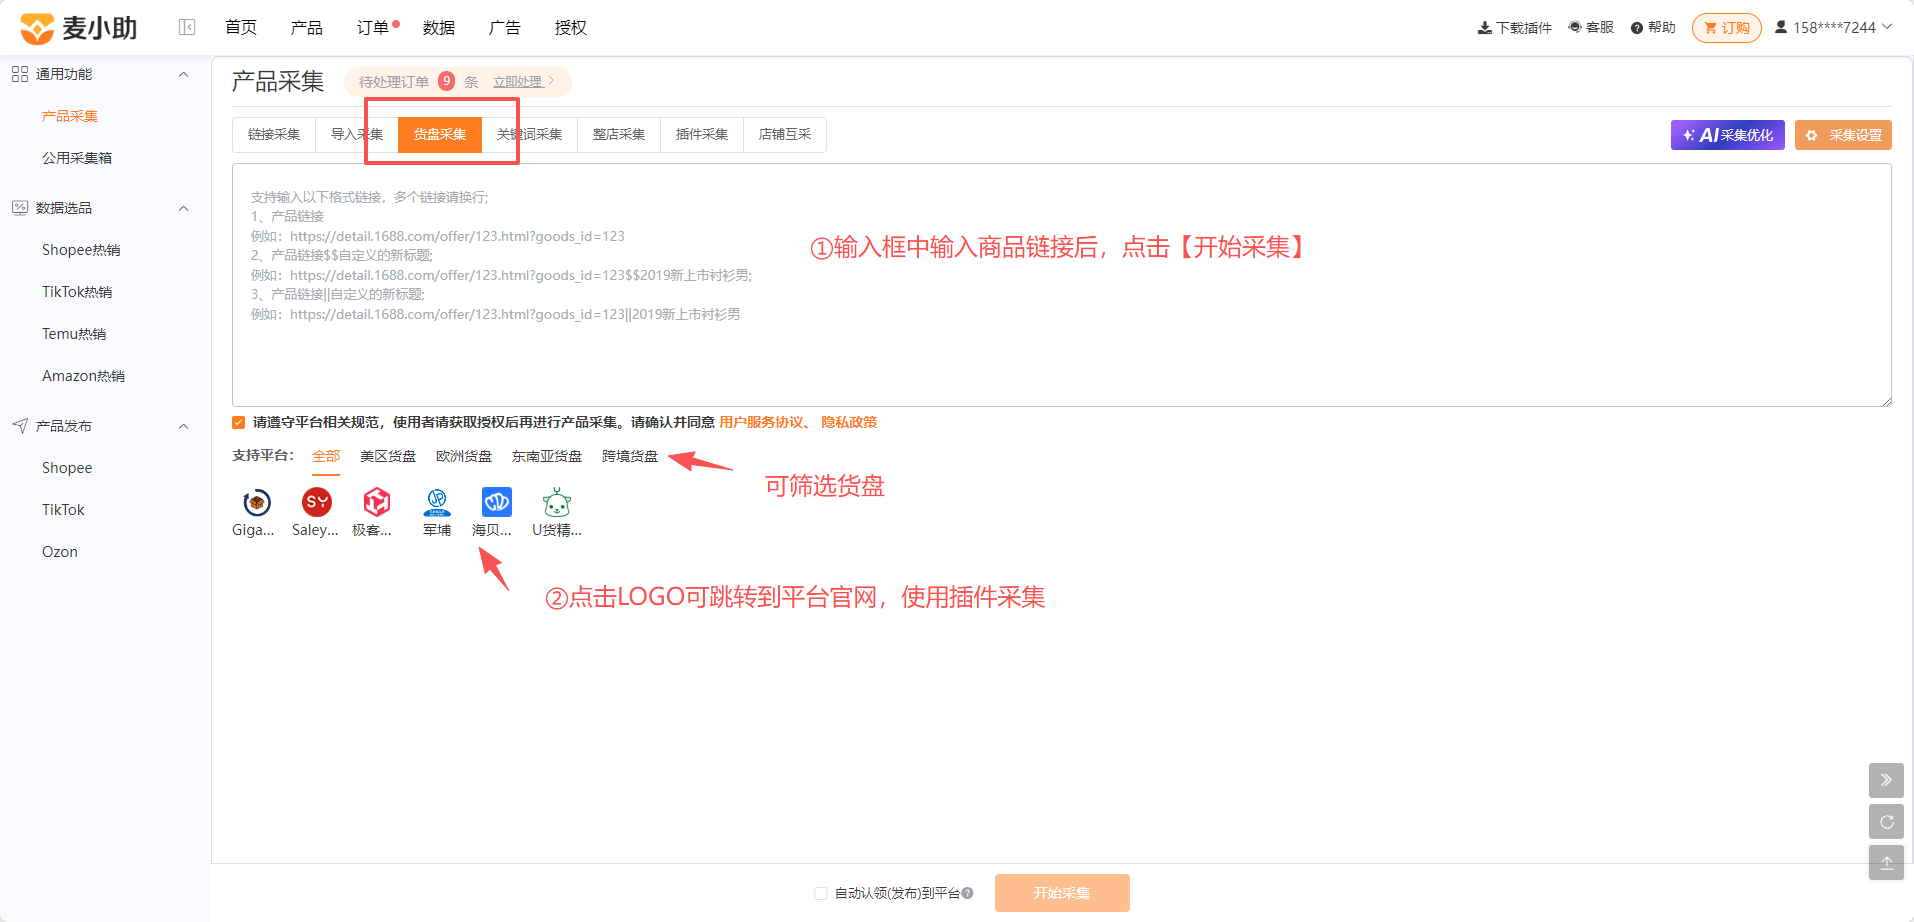
Task: Filter platforms by 东南亚货盘
Action: 547,456
